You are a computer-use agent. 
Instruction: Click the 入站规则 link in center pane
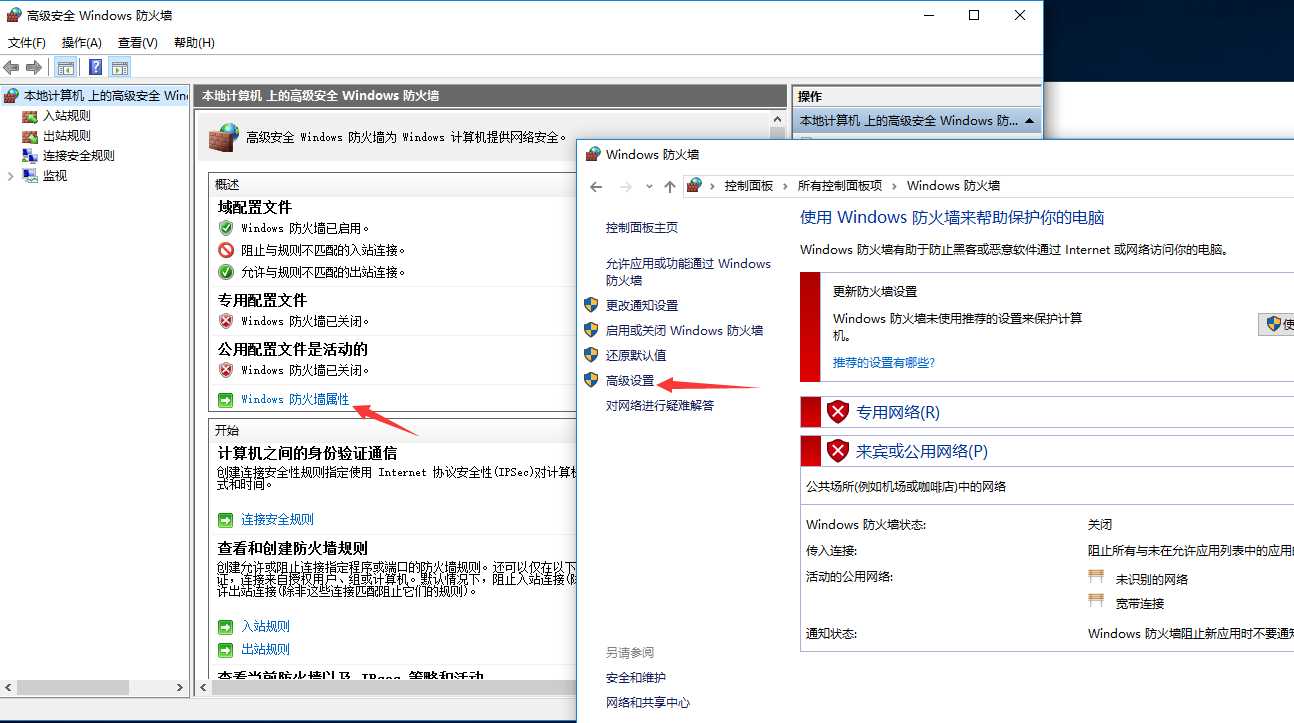click(265, 626)
